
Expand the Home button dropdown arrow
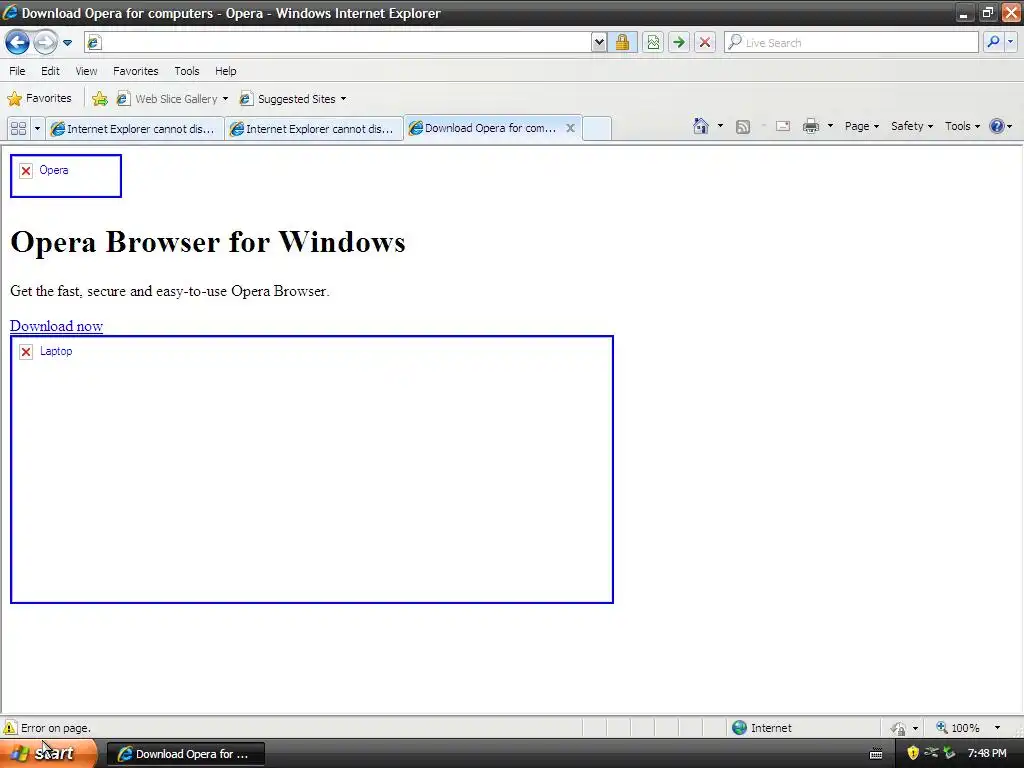[x=720, y=126]
